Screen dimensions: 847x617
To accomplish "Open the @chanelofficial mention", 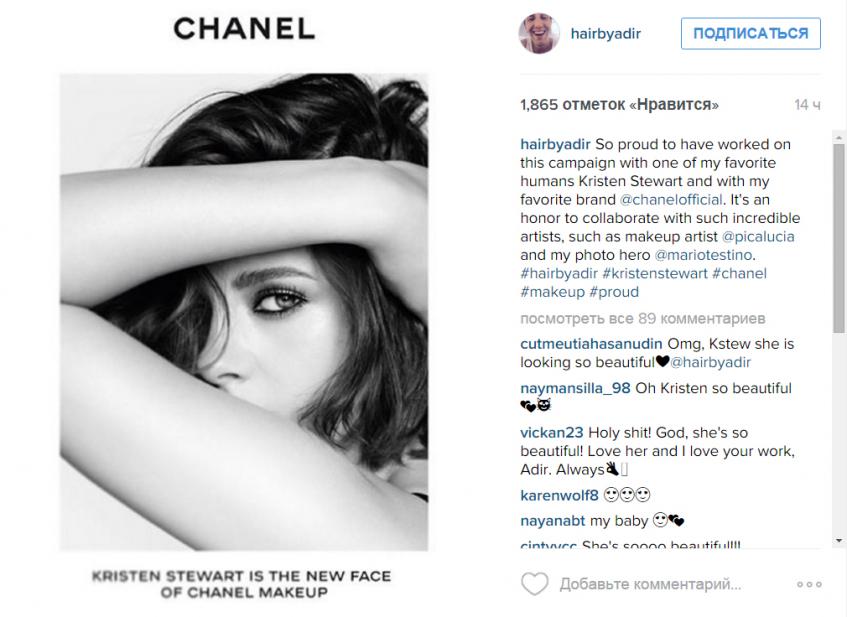I will (671, 200).
